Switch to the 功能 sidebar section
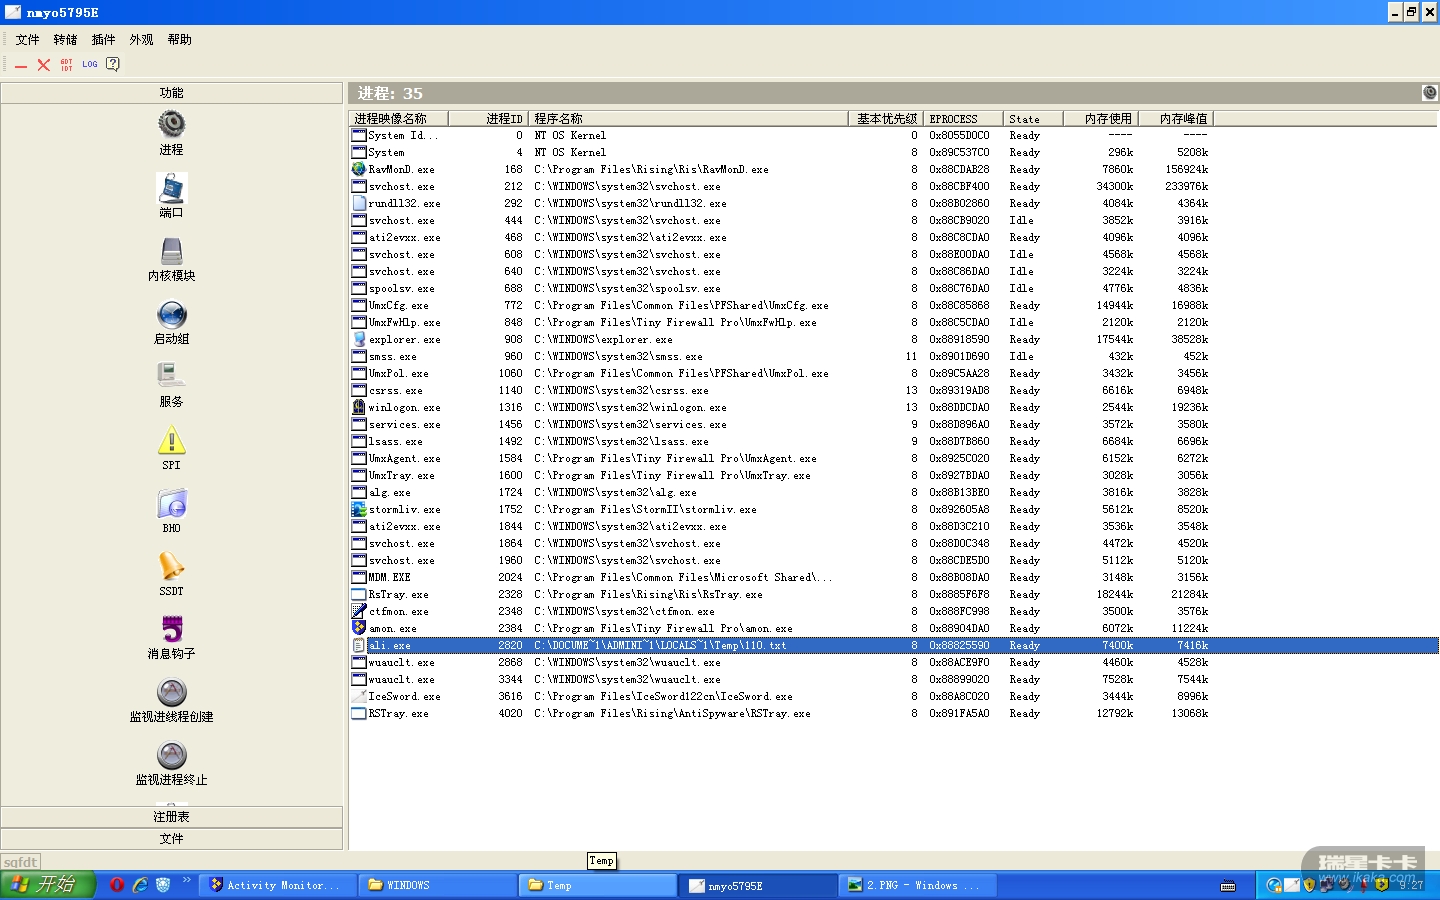 click(x=172, y=93)
